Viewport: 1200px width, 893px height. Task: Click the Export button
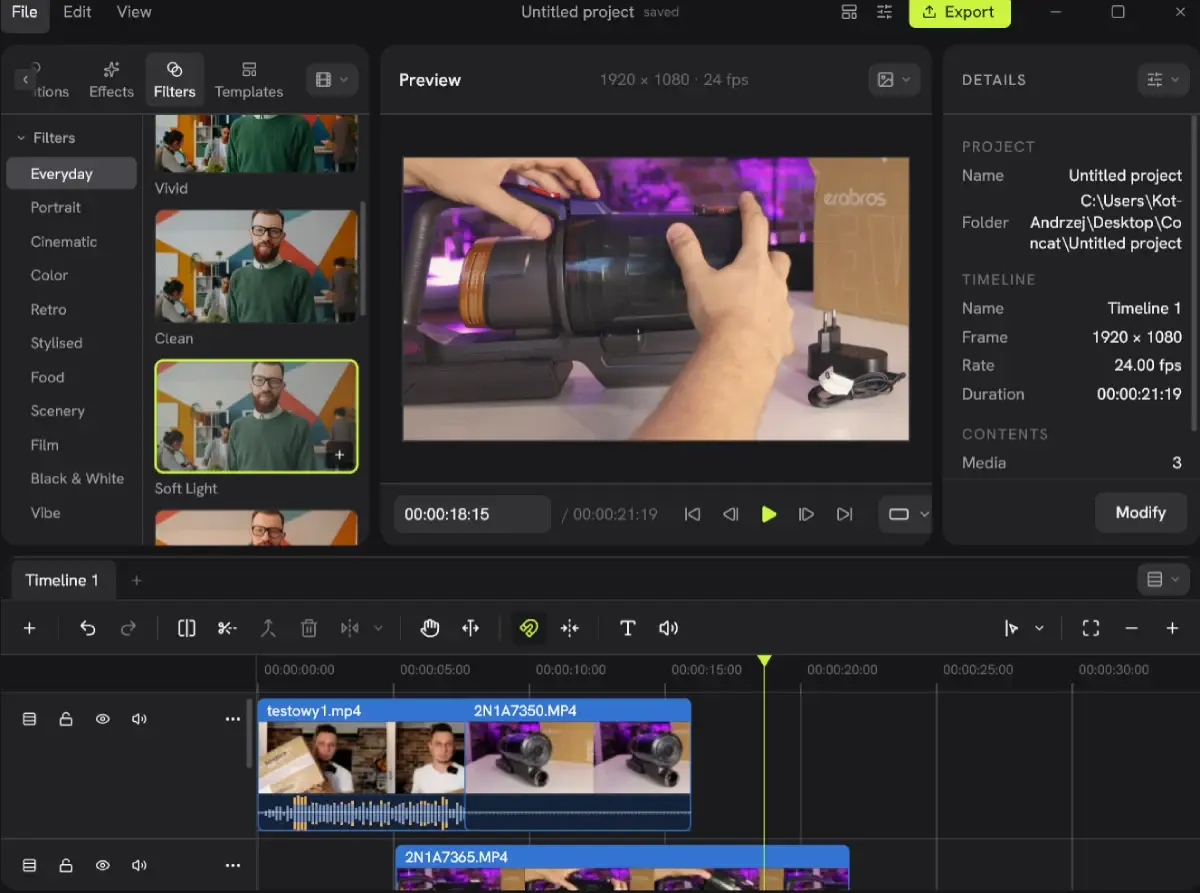point(959,12)
